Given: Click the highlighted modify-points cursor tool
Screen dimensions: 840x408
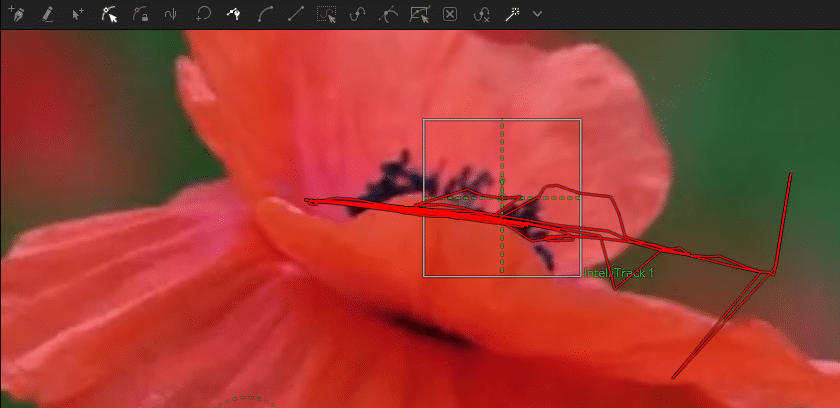Looking at the screenshot, I should 110,14.
